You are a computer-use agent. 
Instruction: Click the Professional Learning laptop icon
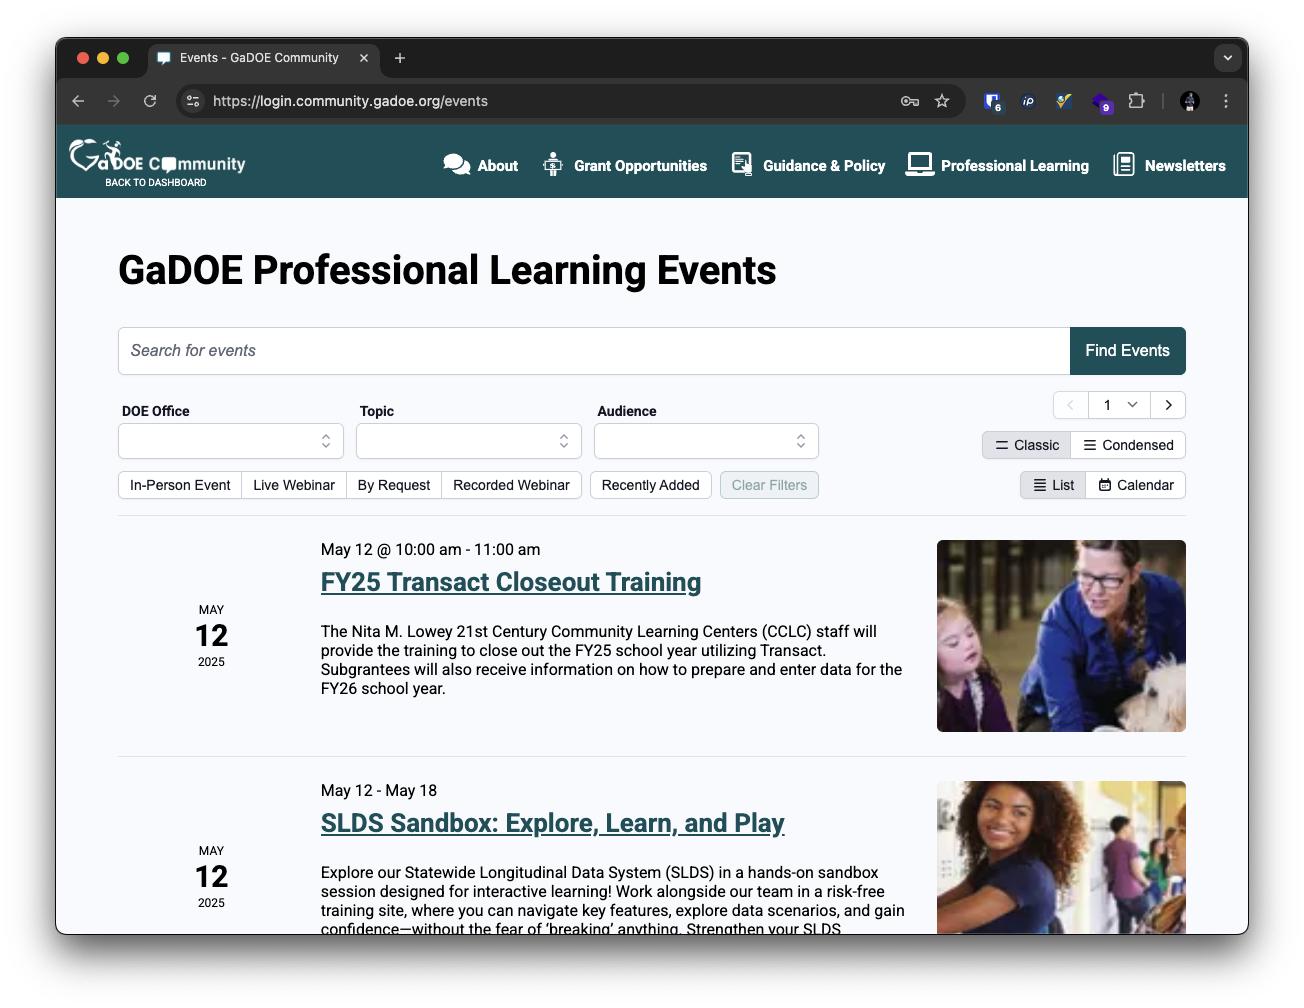915,162
